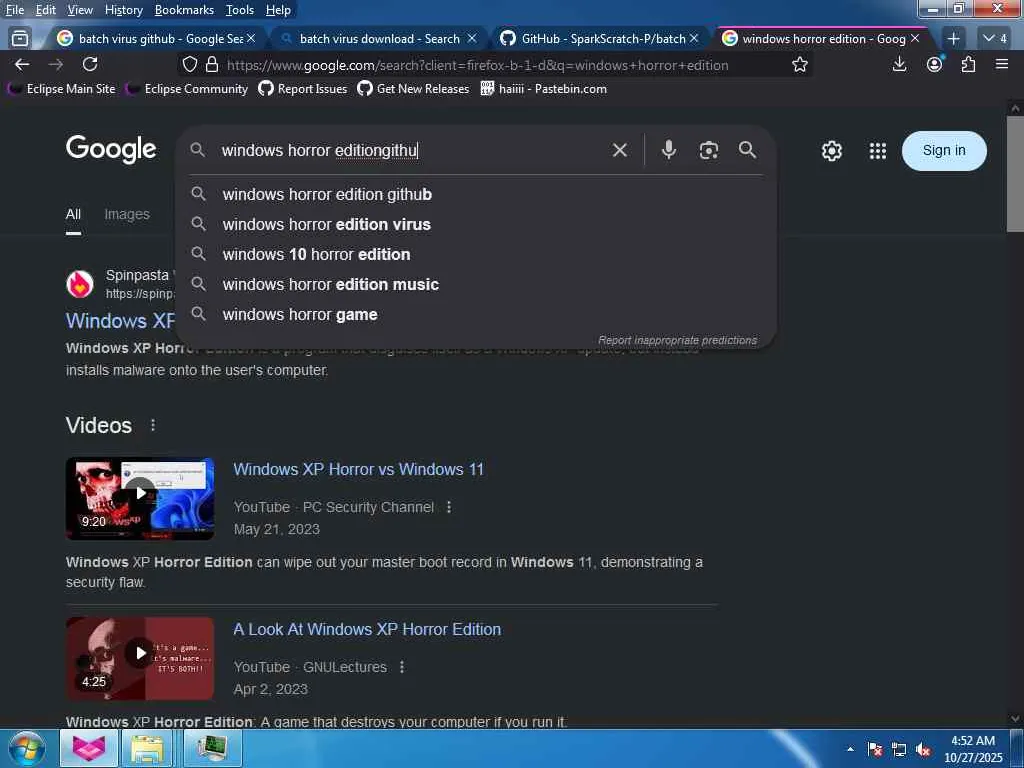The height and width of the screenshot is (768, 1024).
Task: Click the Google search text field
Action: tap(411, 150)
